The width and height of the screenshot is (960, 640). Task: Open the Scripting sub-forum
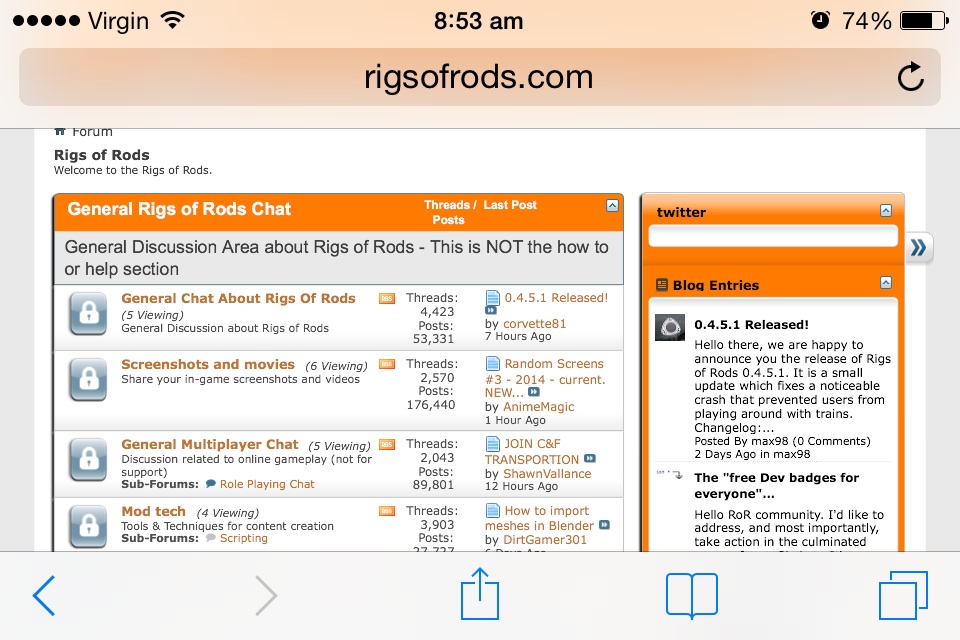[244, 538]
